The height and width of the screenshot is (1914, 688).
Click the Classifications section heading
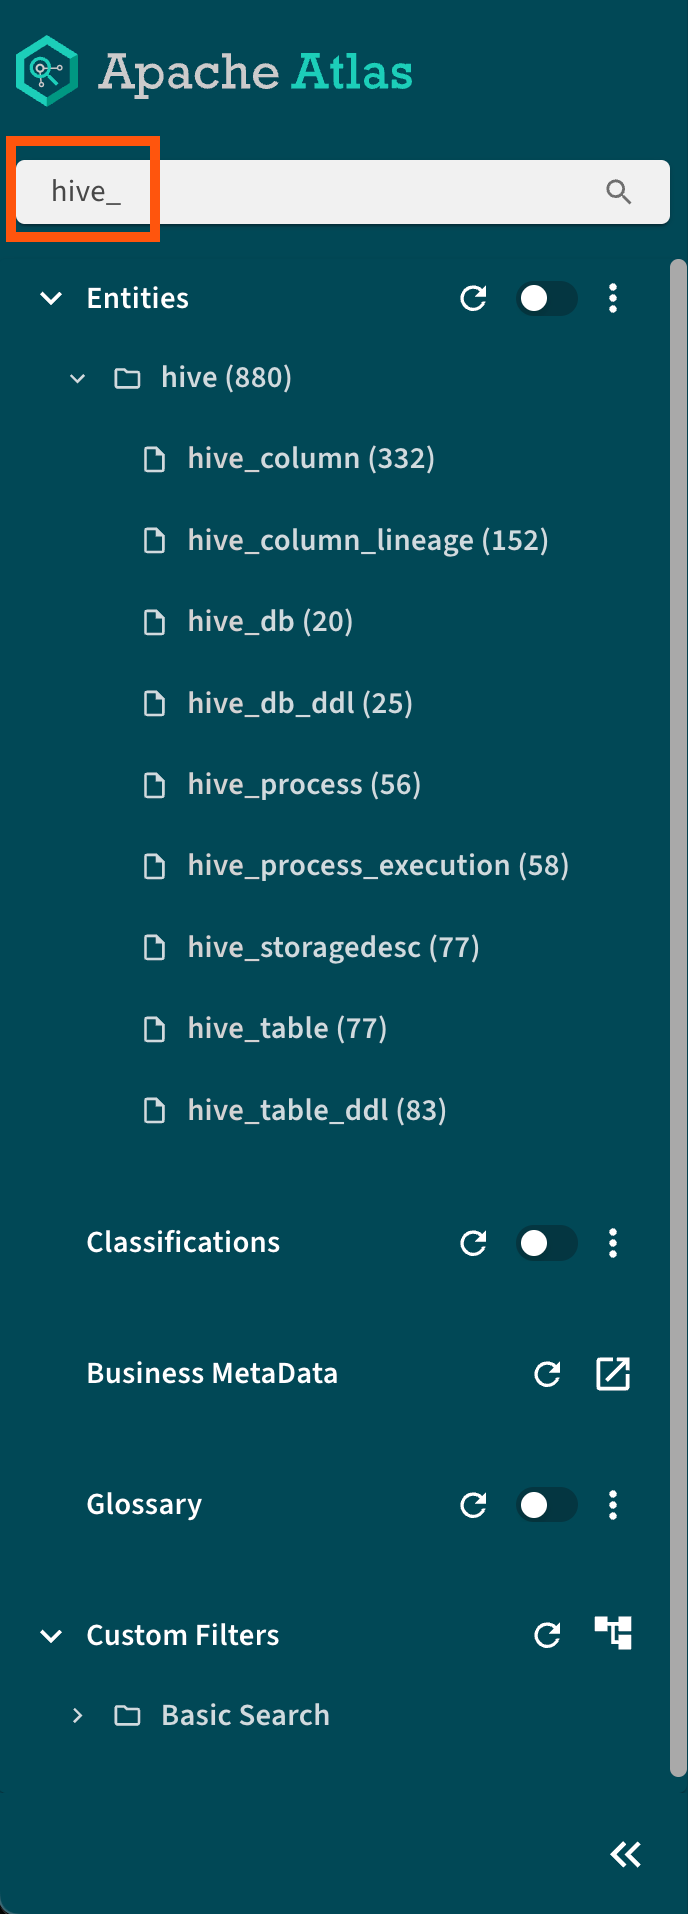pyautogui.click(x=183, y=1243)
